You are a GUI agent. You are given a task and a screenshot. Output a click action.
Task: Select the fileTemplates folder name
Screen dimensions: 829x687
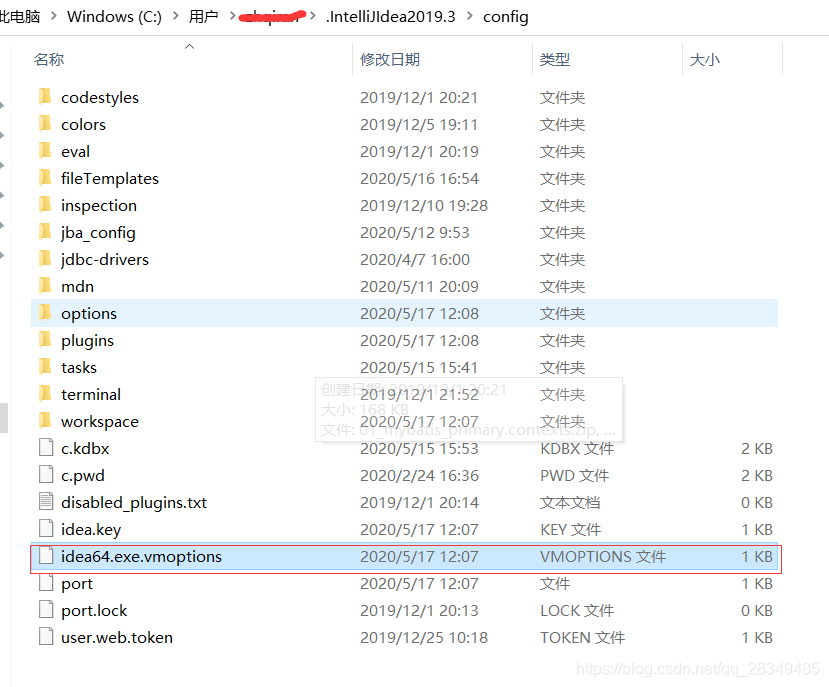[110, 179]
